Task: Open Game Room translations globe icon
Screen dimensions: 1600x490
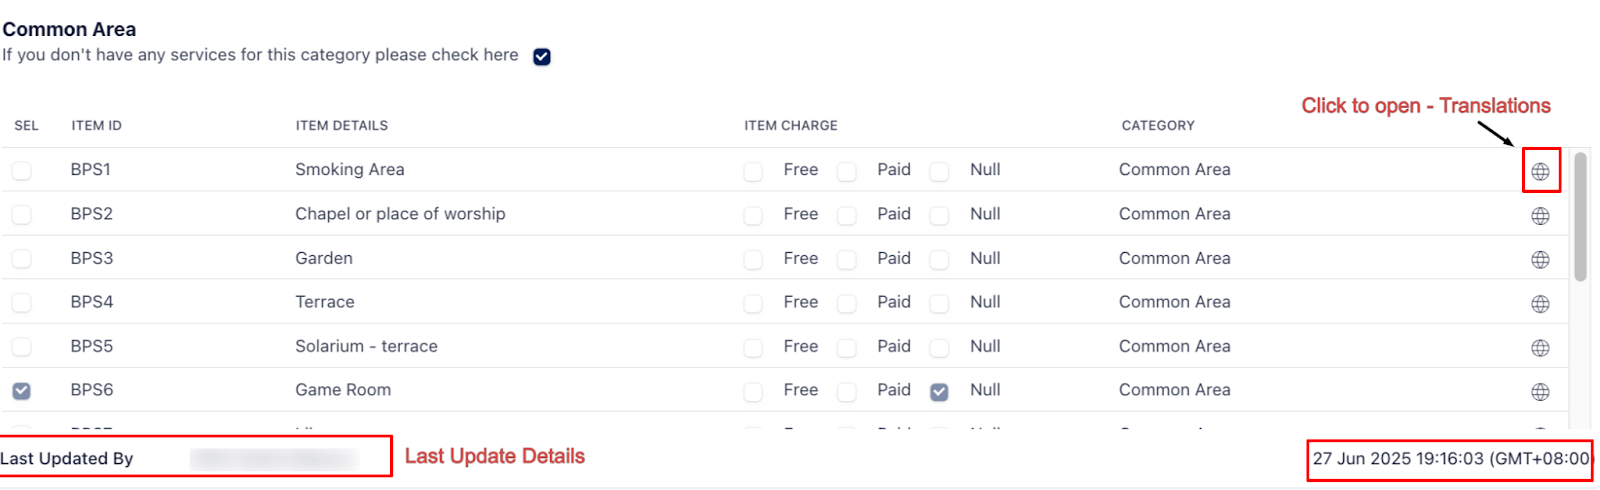Action: (1540, 392)
